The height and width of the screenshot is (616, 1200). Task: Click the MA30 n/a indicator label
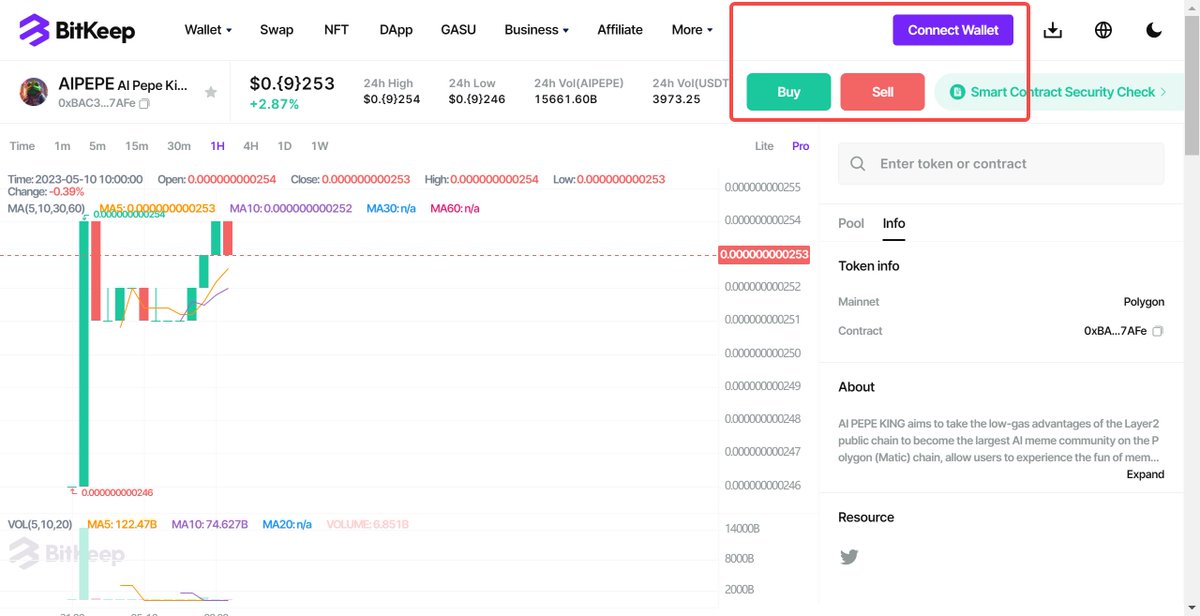(391, 208)
